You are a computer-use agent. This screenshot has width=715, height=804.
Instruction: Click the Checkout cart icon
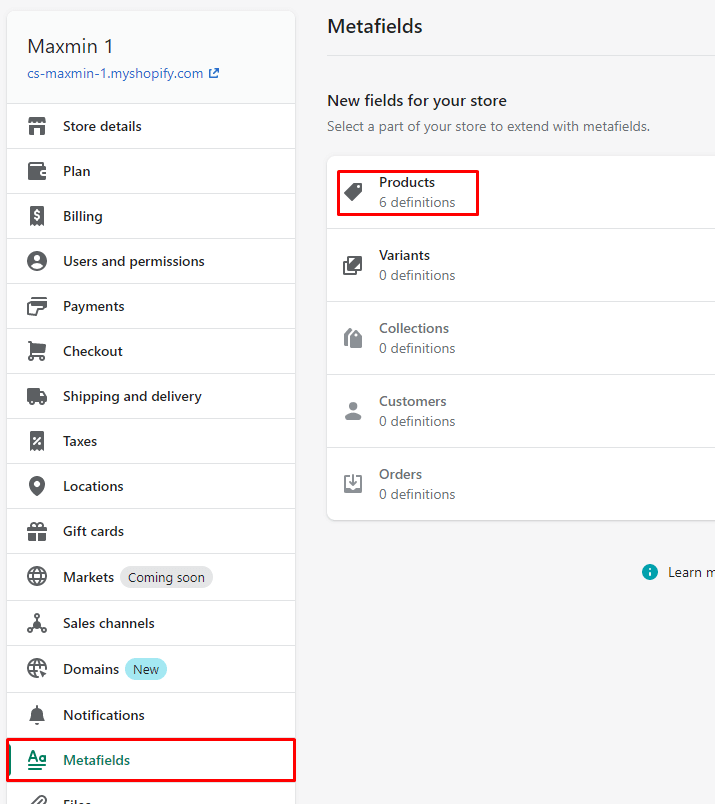click(37, 351)
